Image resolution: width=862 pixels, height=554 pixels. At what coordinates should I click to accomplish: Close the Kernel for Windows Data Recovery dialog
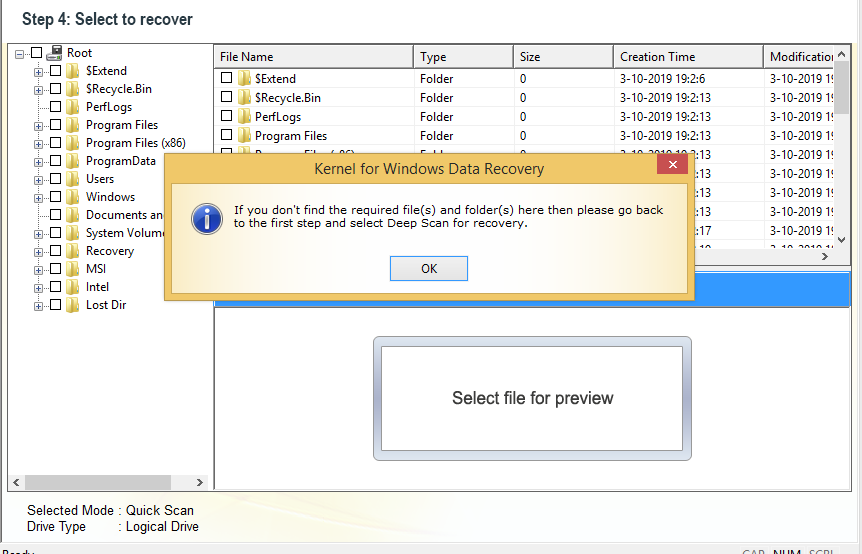672,164
